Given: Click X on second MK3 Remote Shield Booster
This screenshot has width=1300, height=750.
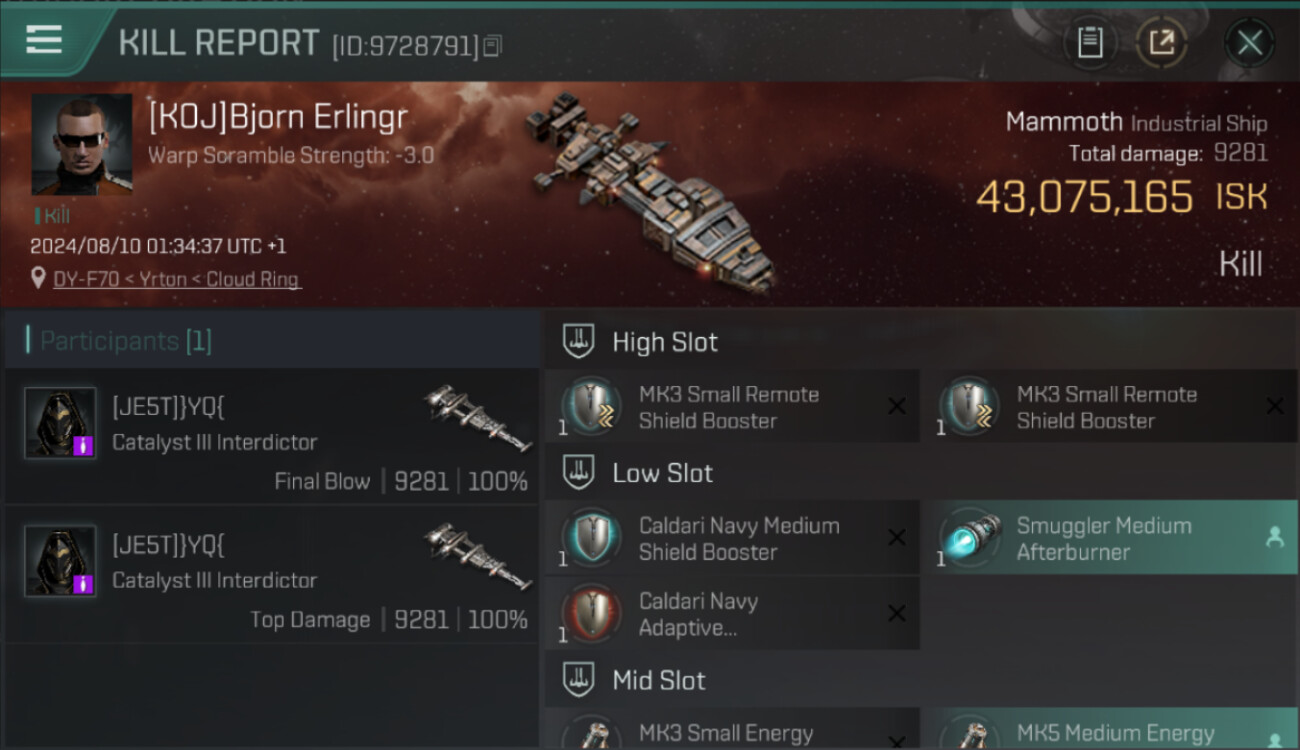Looking at the screenshot, I should pyautogui.click(x=1275, y=406).
